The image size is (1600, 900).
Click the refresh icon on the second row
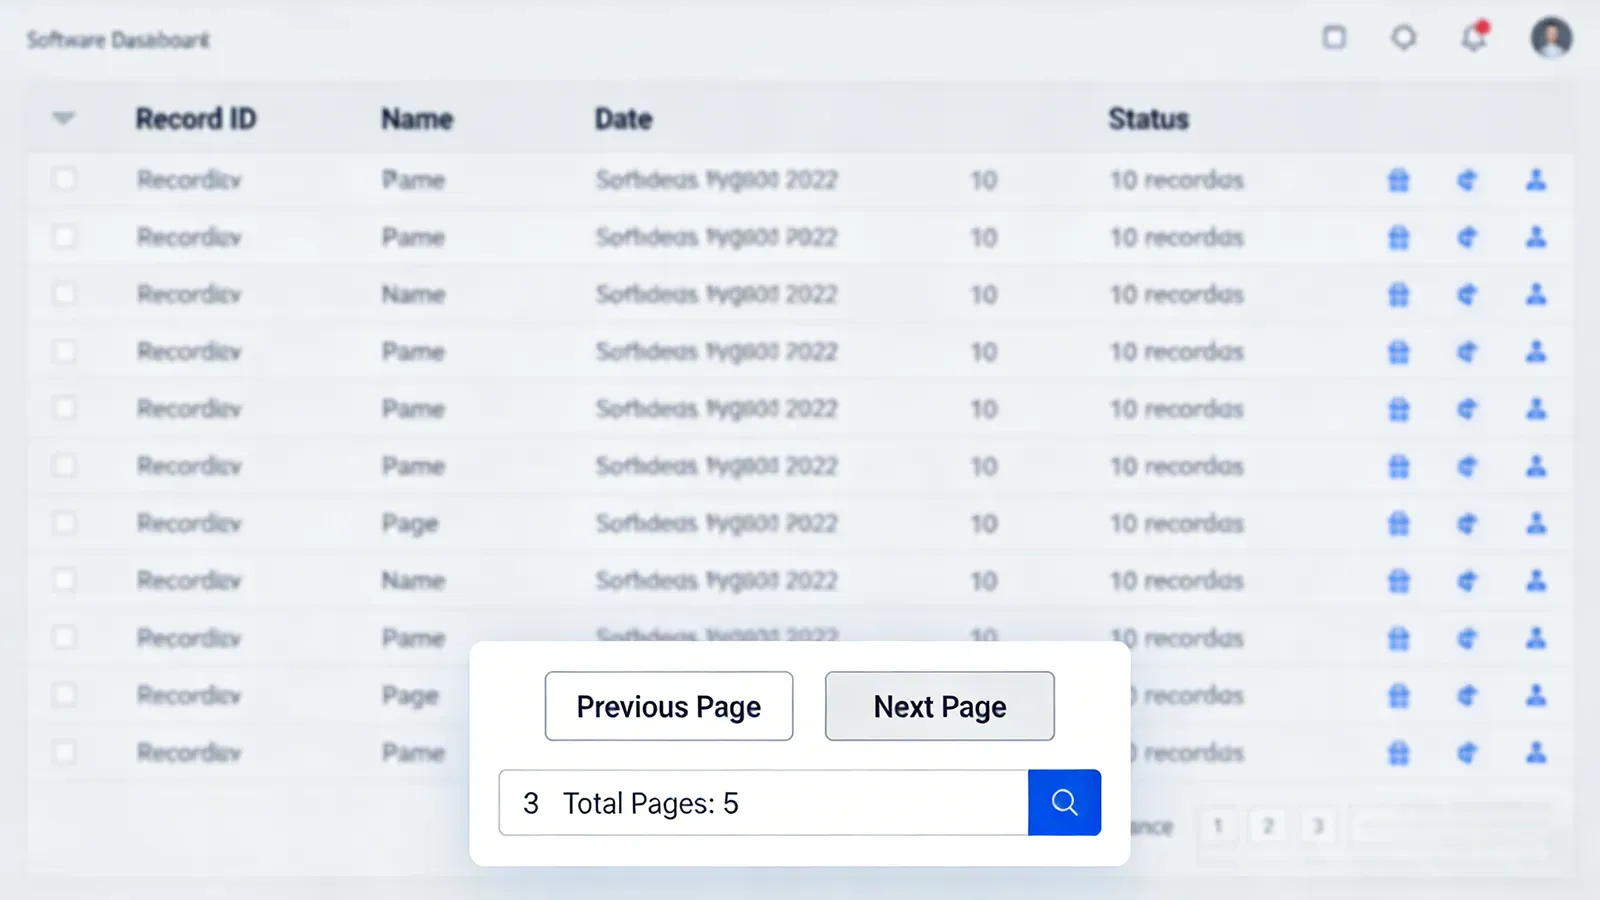(x=1467, y=237)
